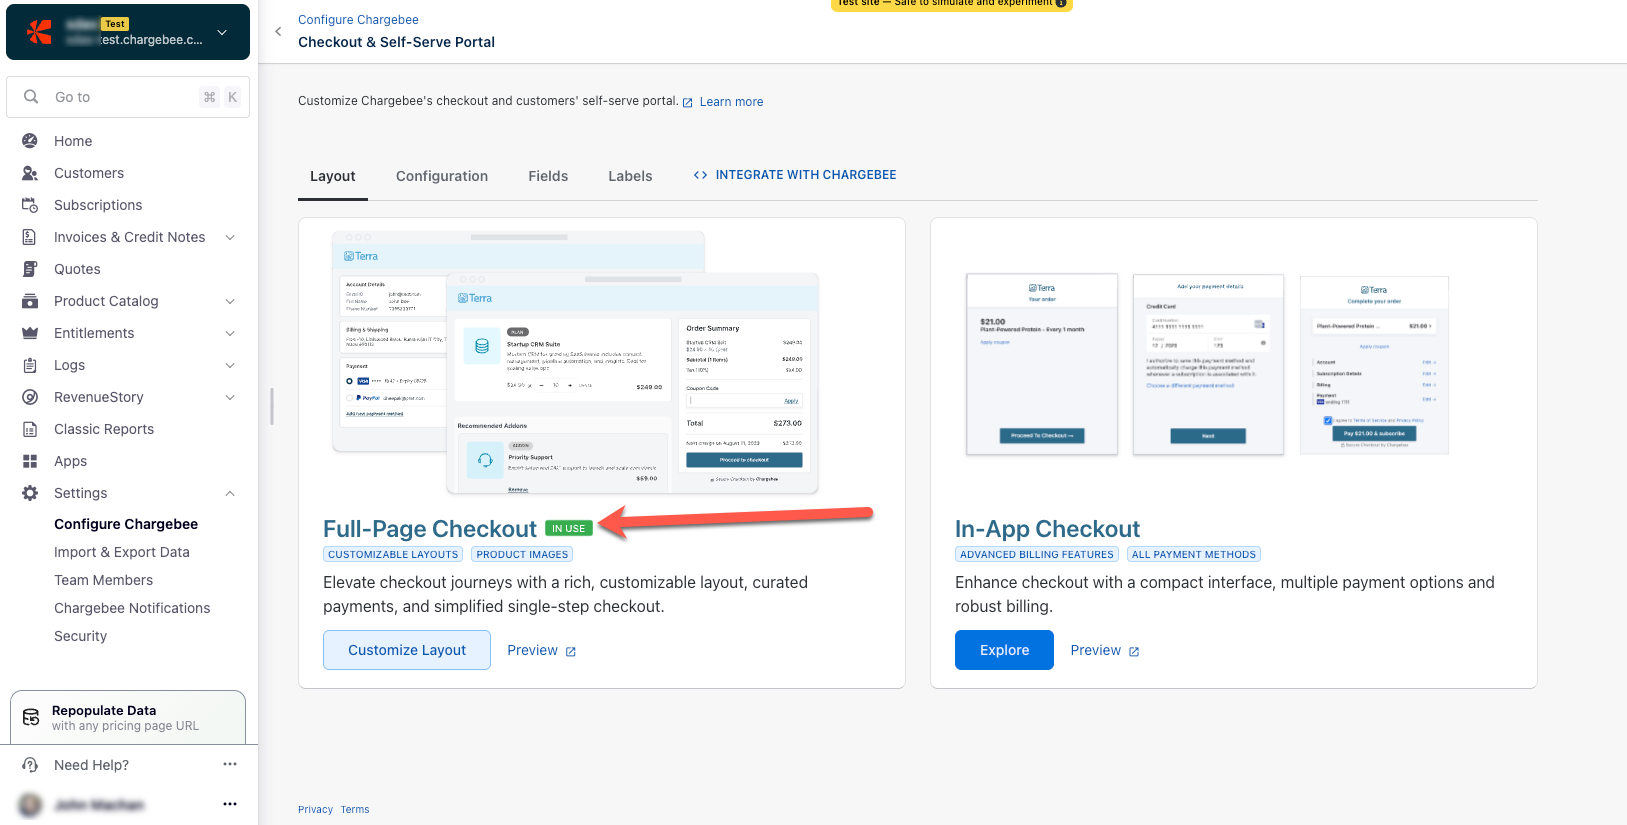Viewport: 1627px width, 825px height.
Task: Click Explore for In-App Checkout
Action: coord(1004,650)
